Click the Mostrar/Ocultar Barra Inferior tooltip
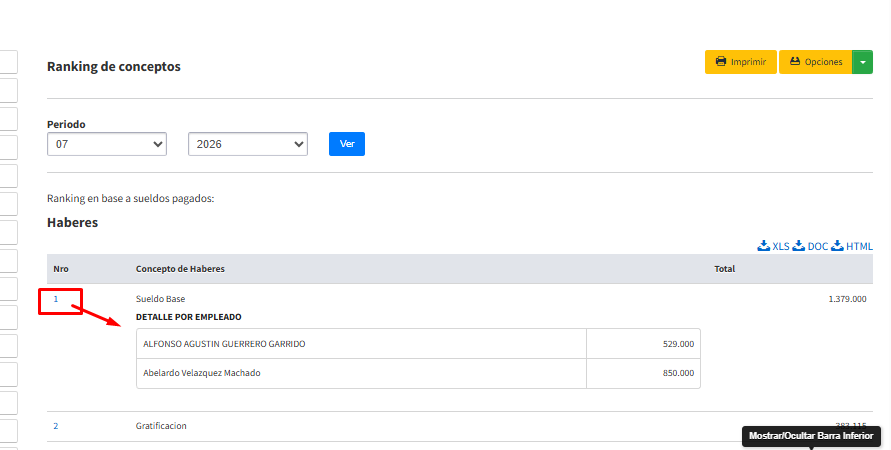The image size is (891, 450). (x=811, y=436)
